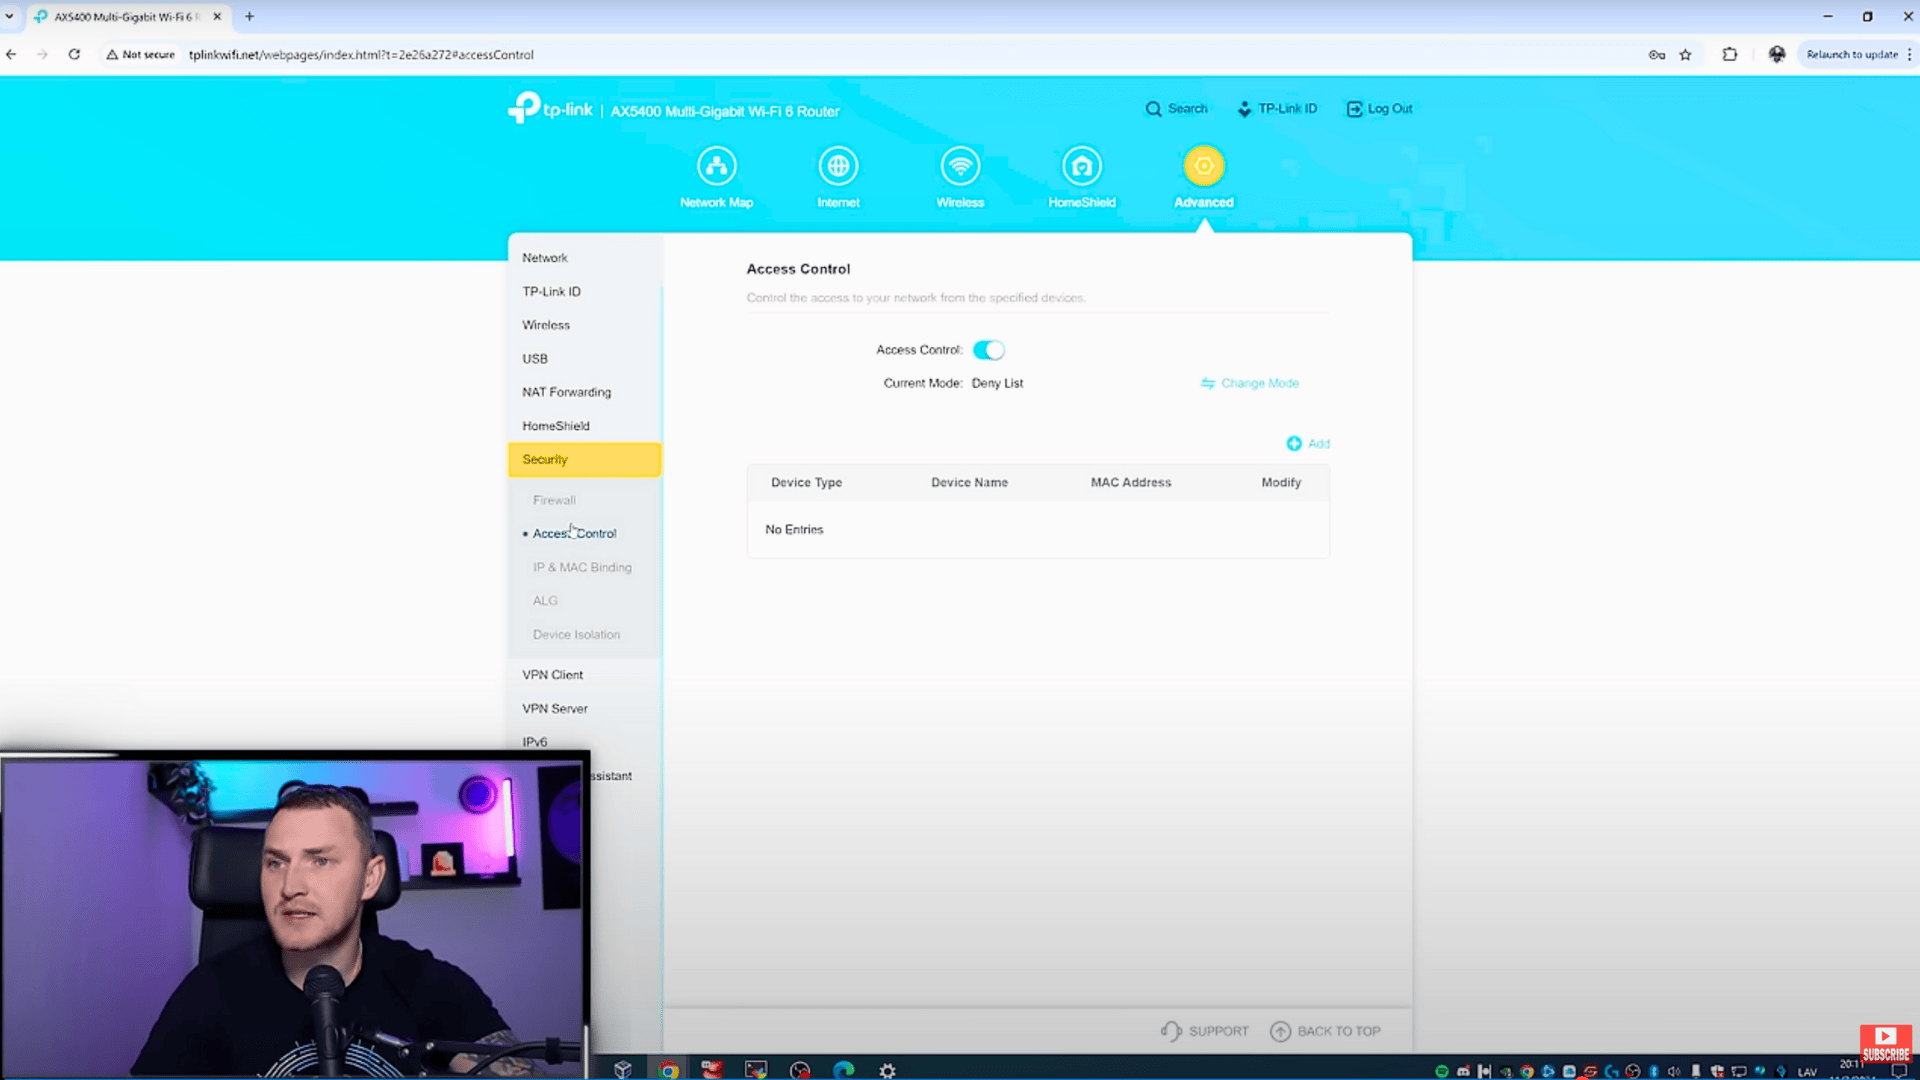Click the Log Out icon
Viewport: 1920px width, 1080px height.
pyautogui.click(x=1354, y=109)
